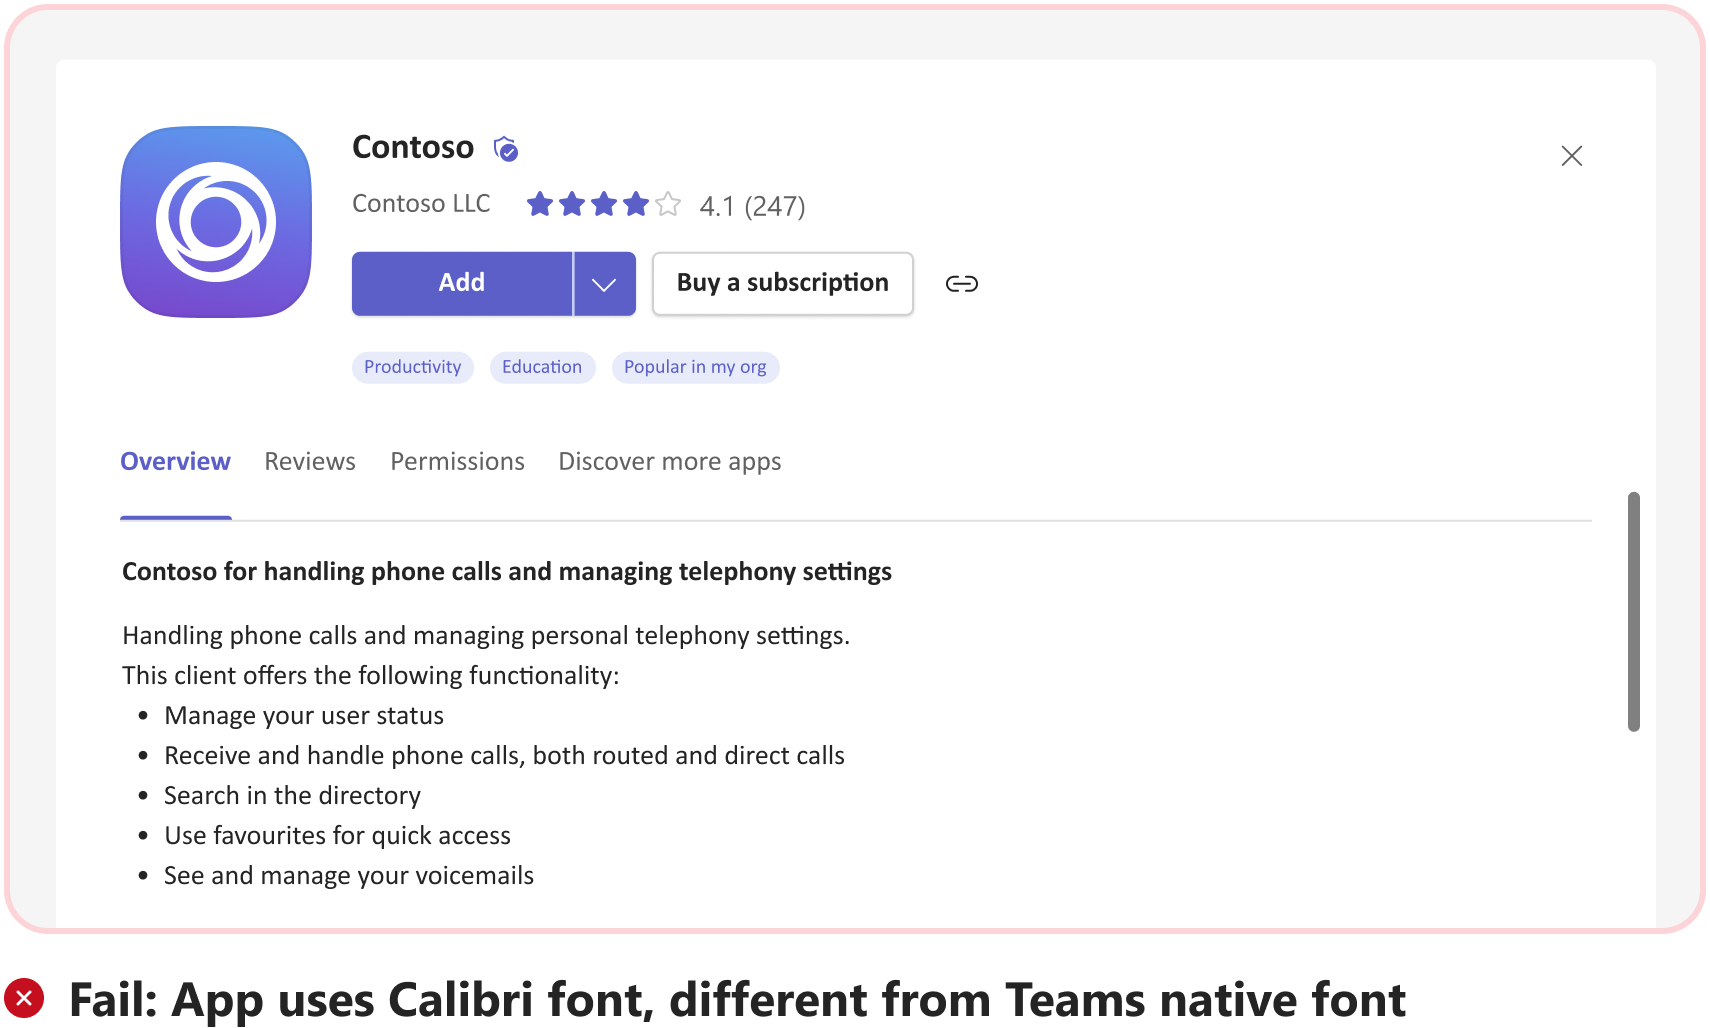Click 'Receive and handle phone calls' bullet
1710x1028 pixels.
(504, 756)
